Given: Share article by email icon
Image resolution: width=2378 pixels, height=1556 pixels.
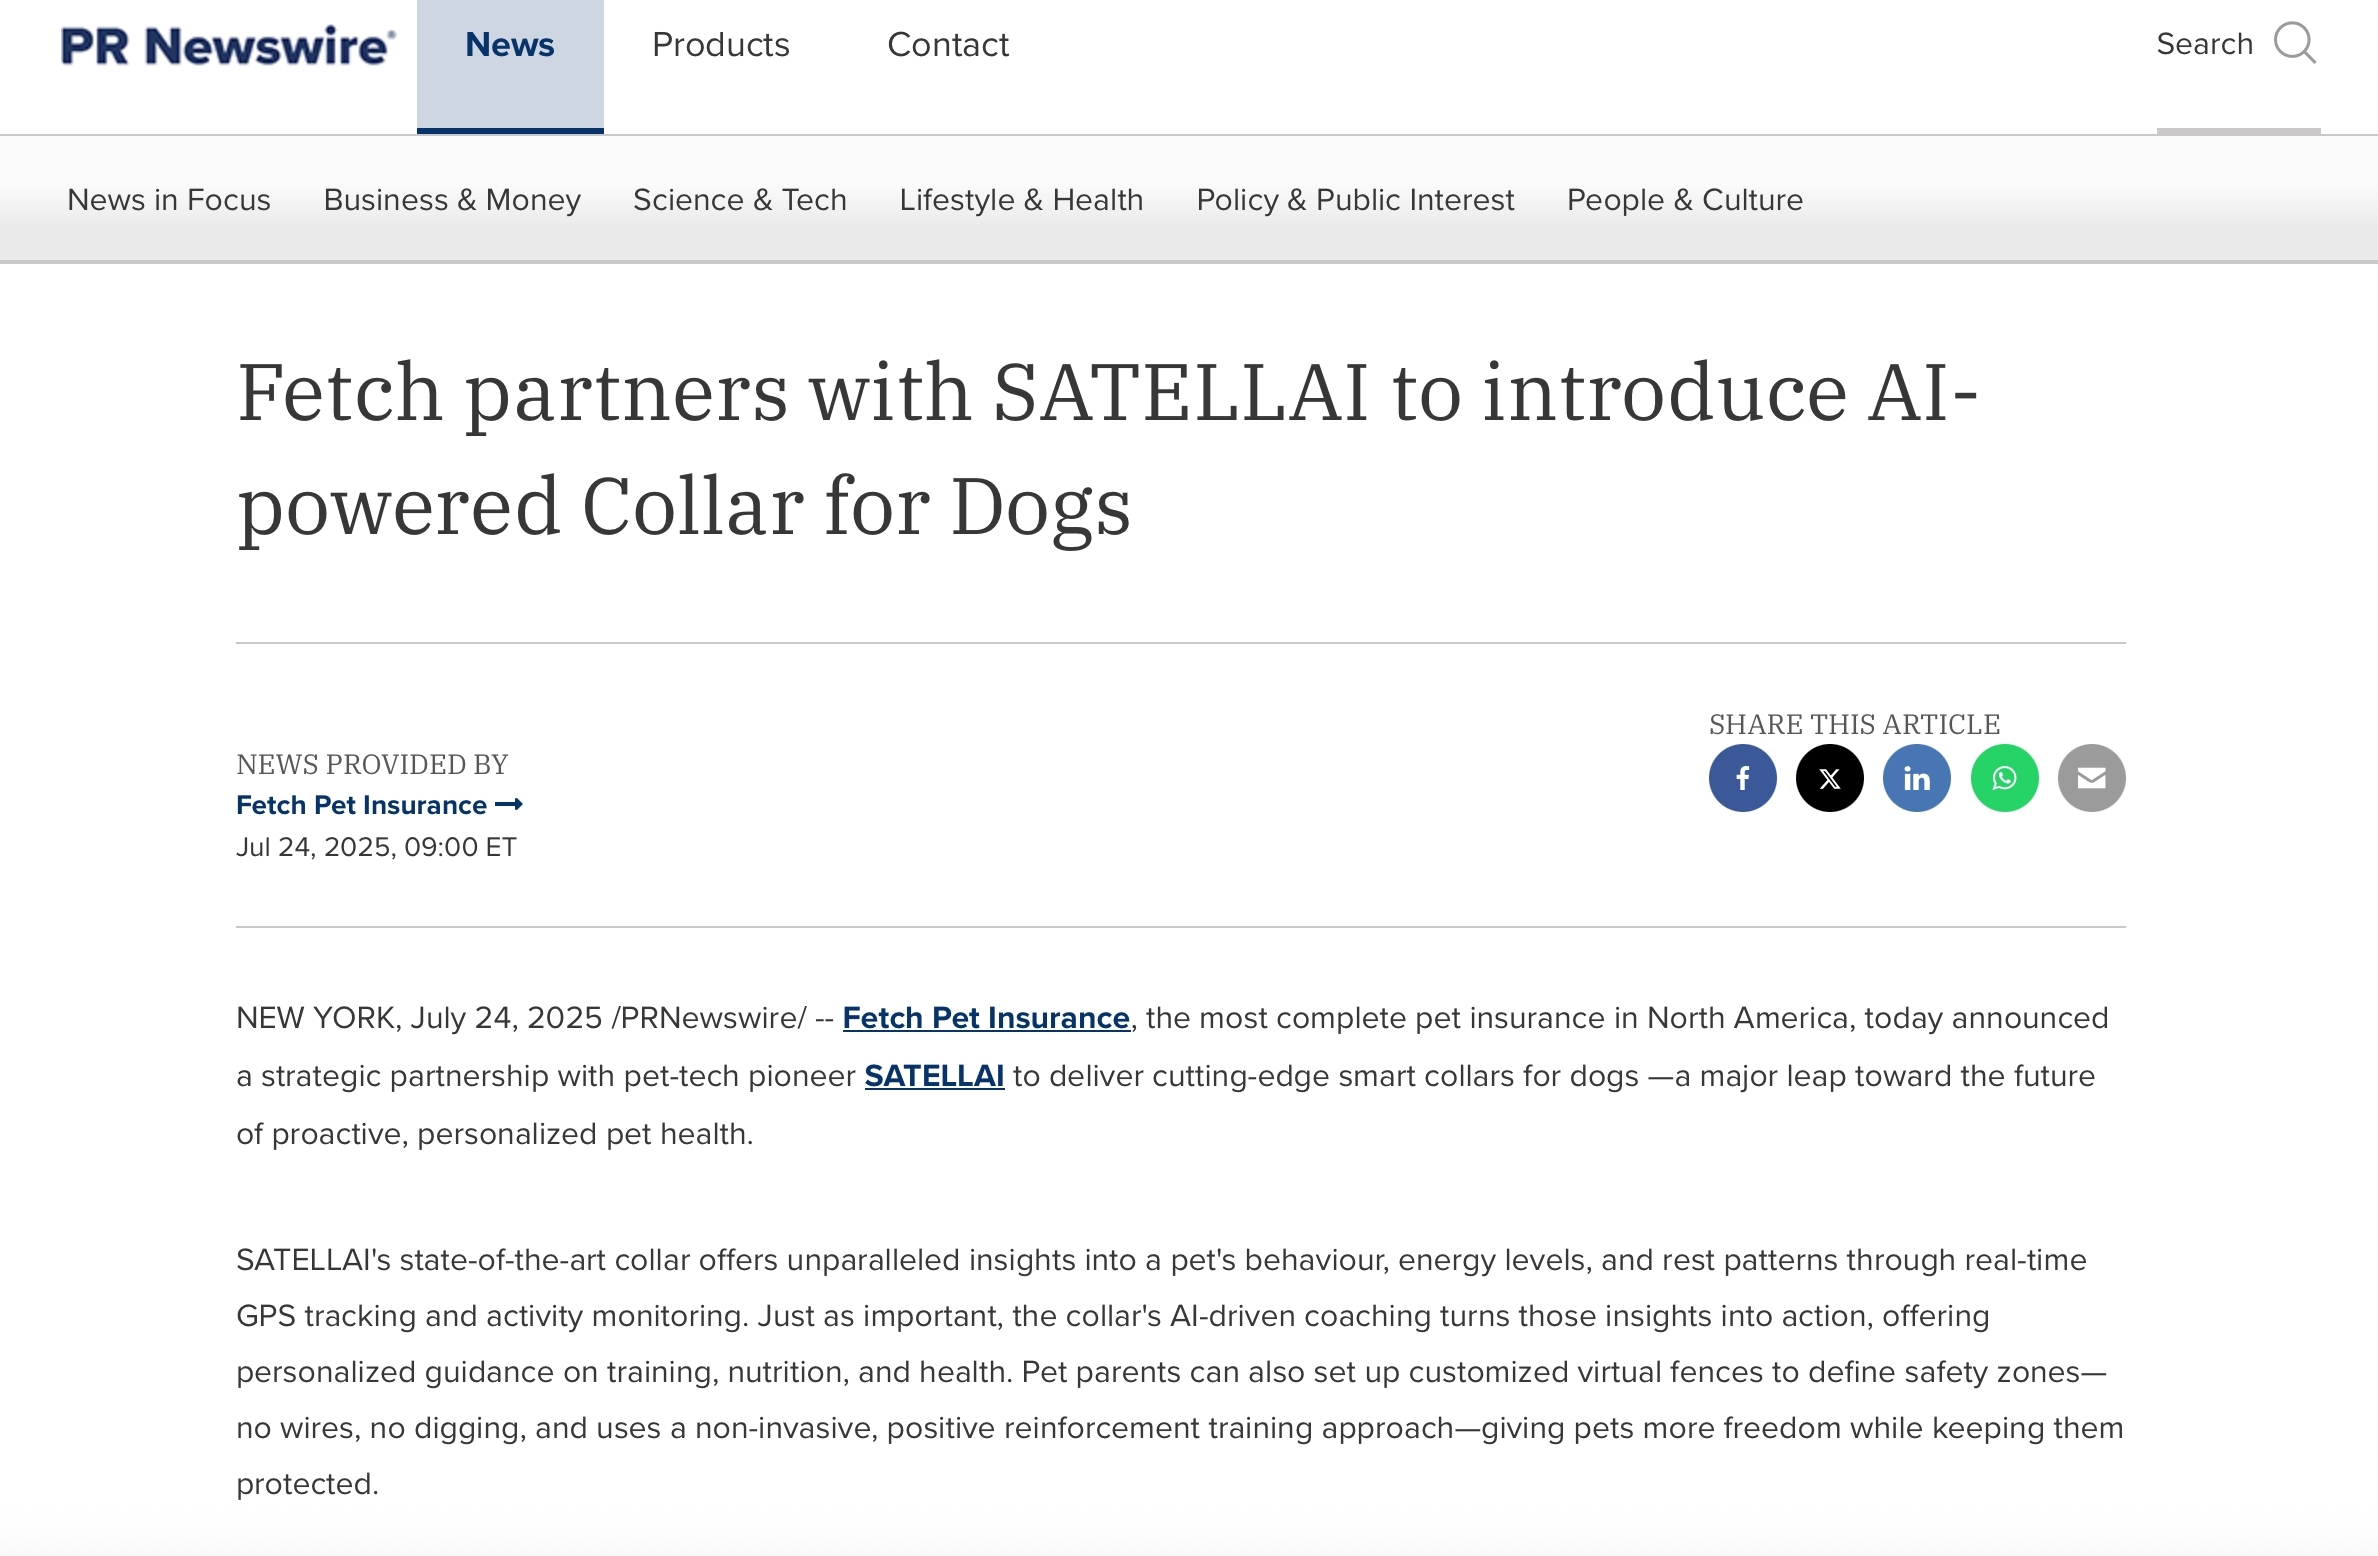Looking at the screenshot, I should [2091, 778].
